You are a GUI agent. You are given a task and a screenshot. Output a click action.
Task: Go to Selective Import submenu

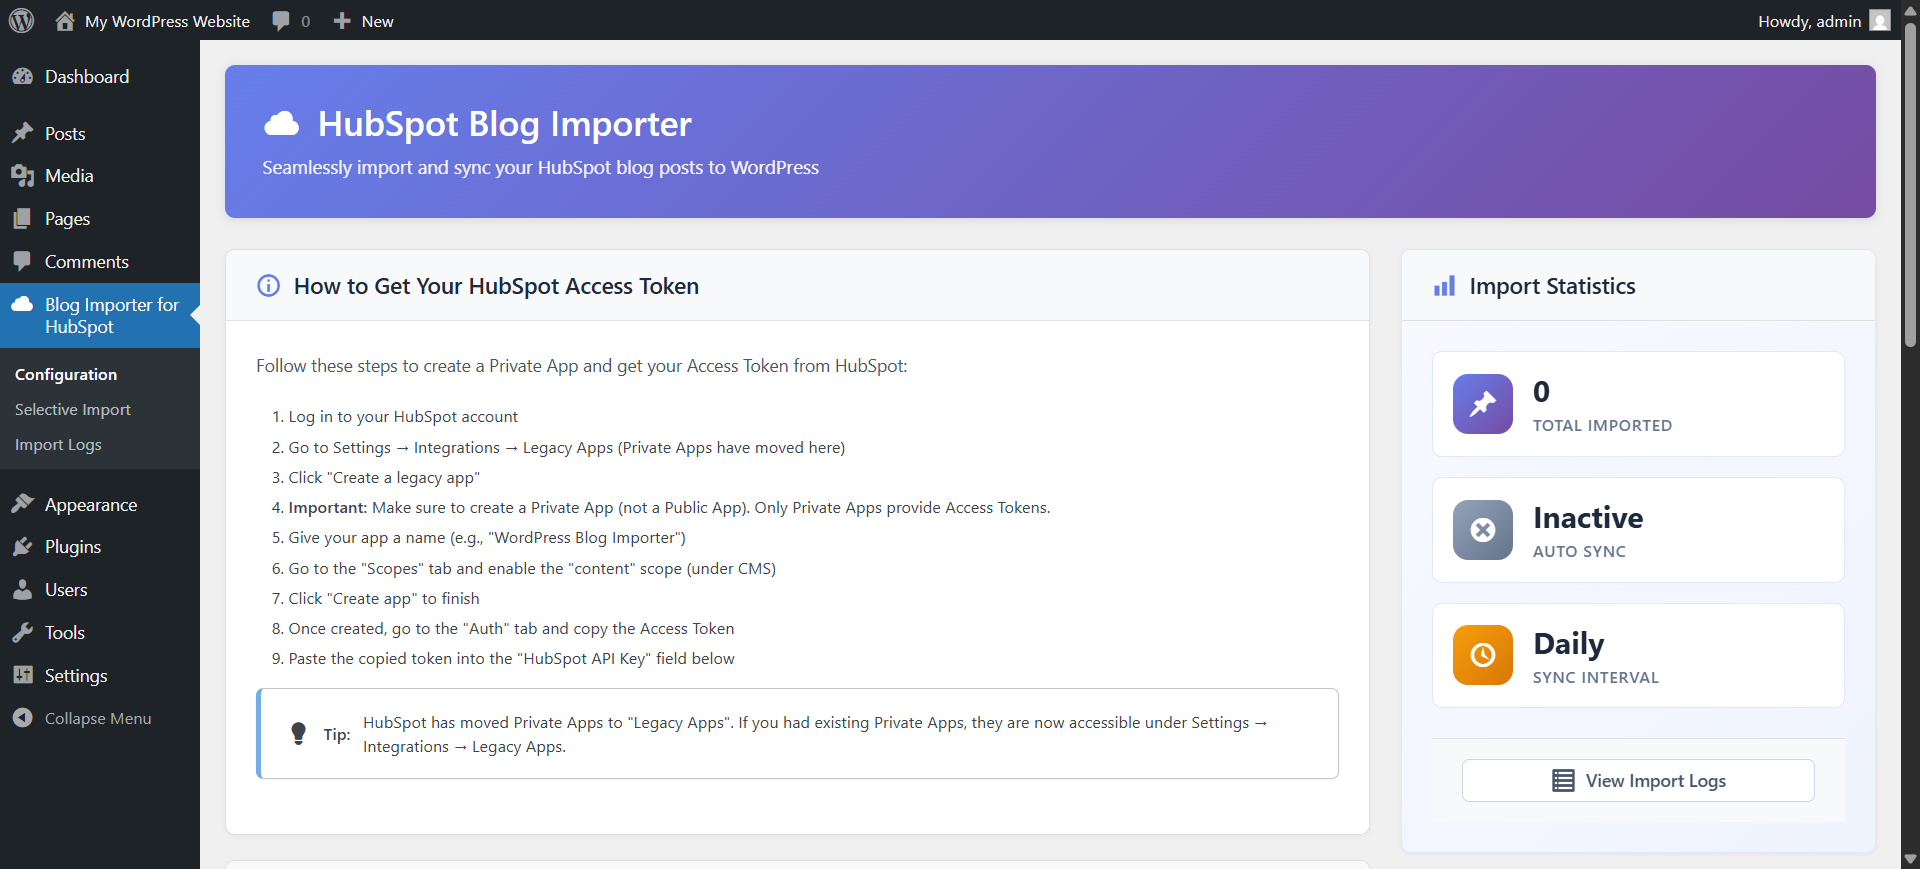click(x=72, y=410)
